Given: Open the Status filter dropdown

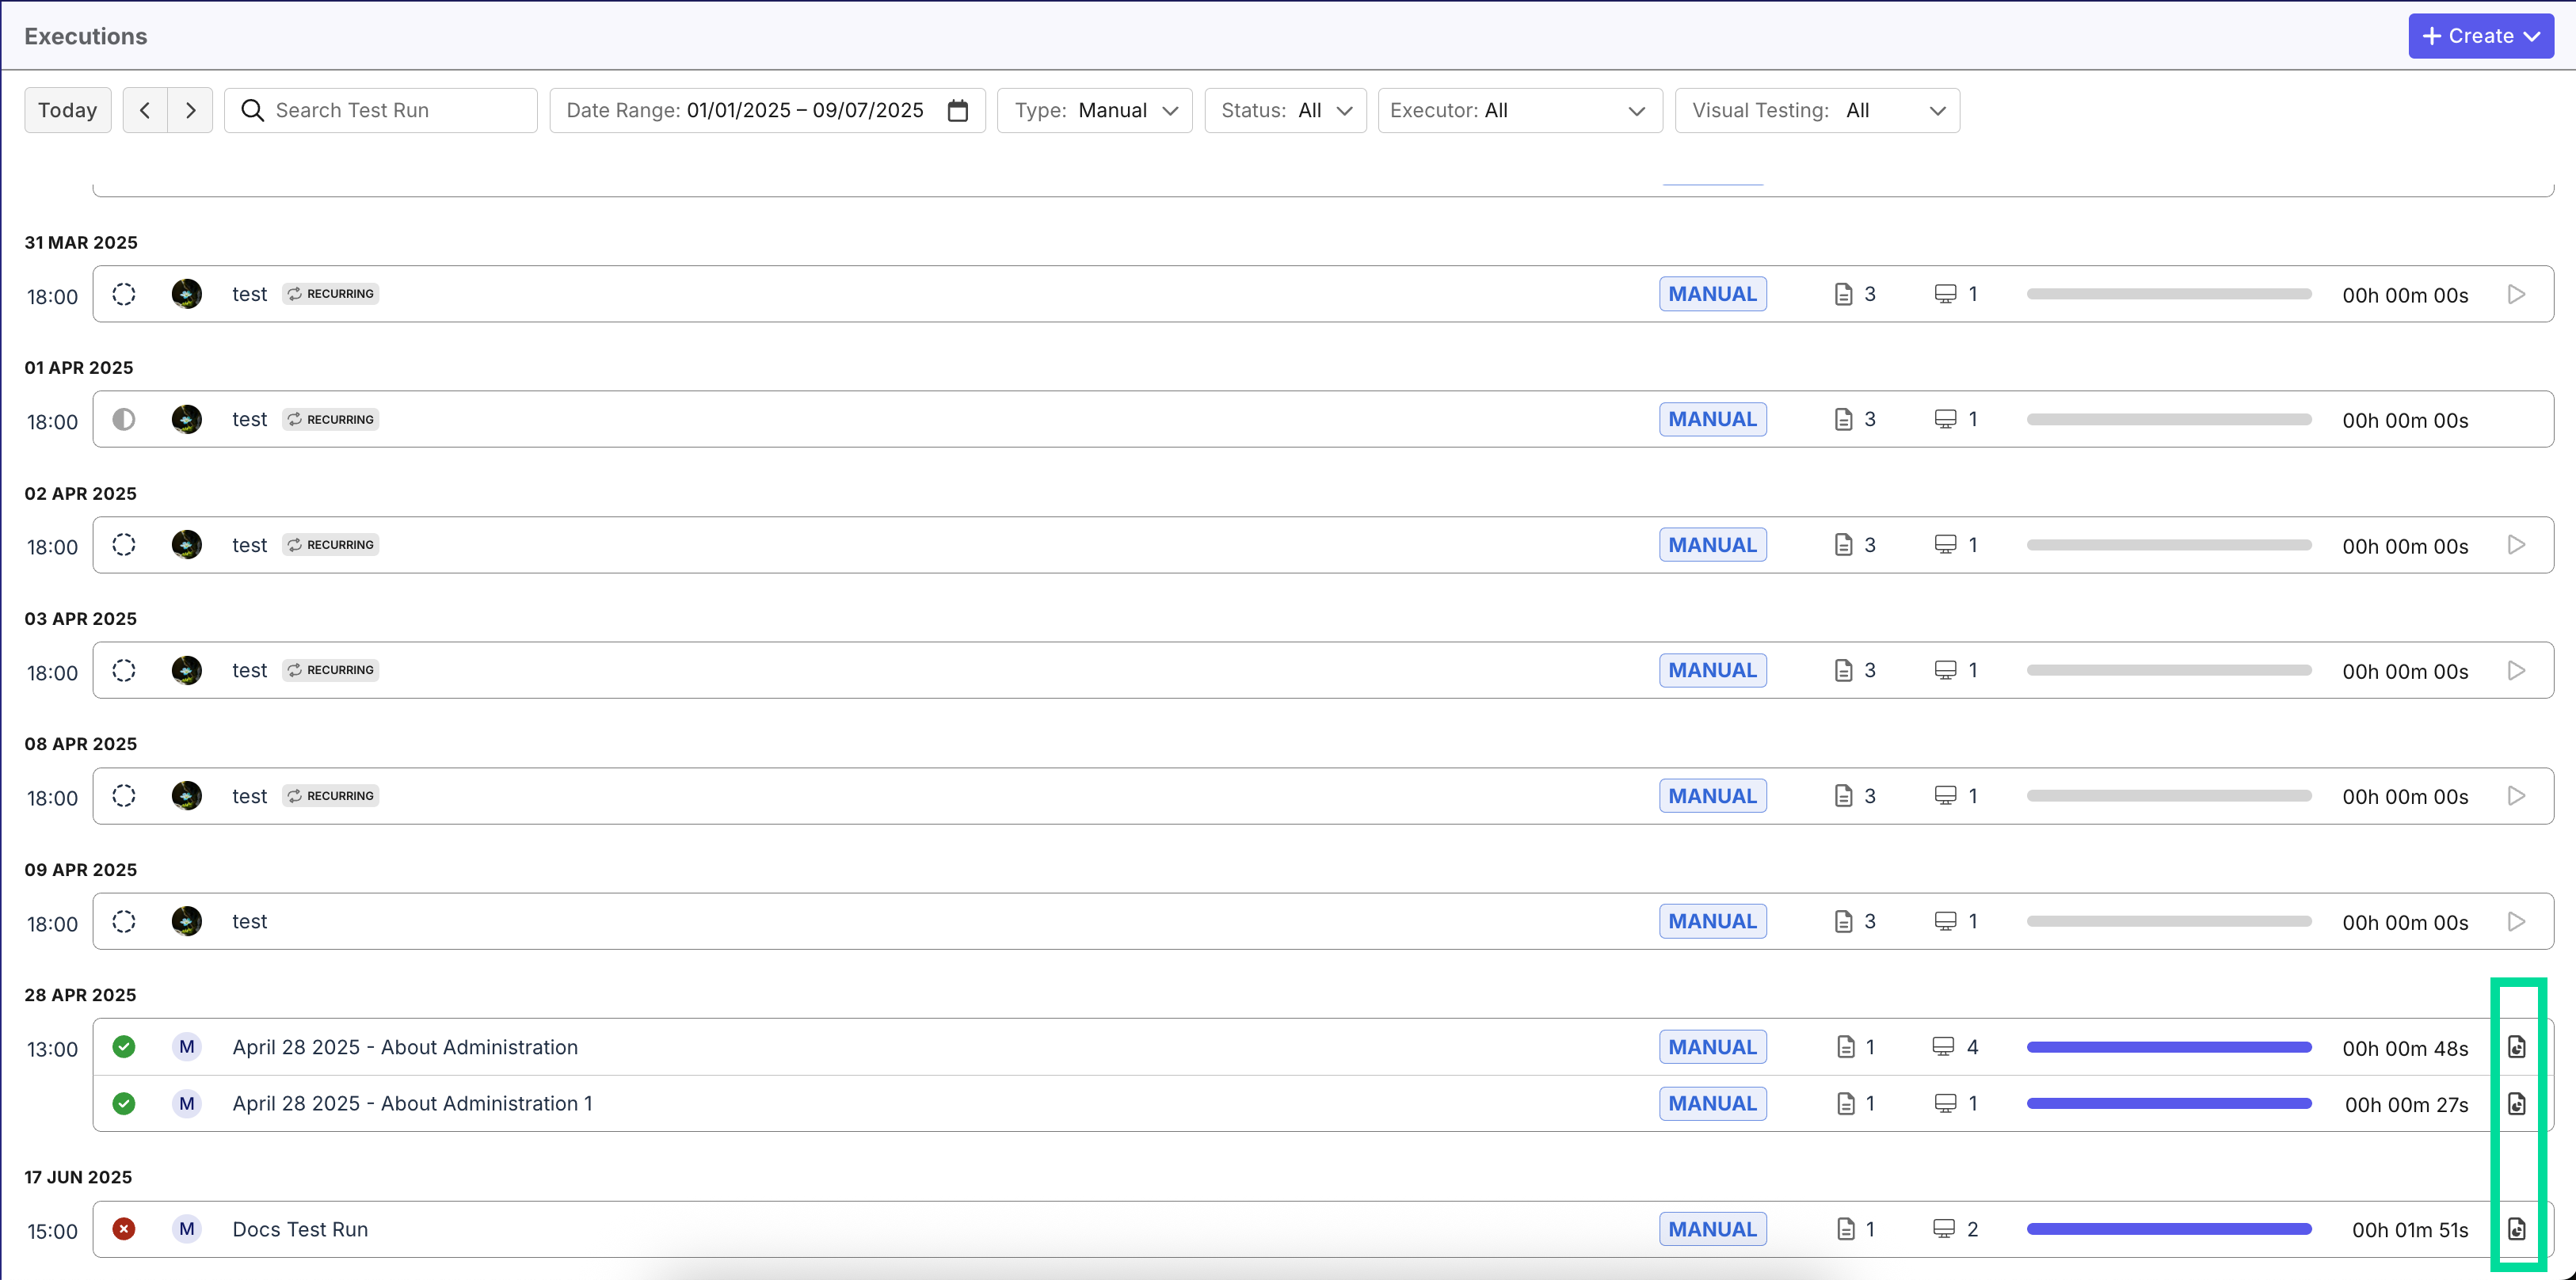Looking at the screenshot, I should (1285, 110).
